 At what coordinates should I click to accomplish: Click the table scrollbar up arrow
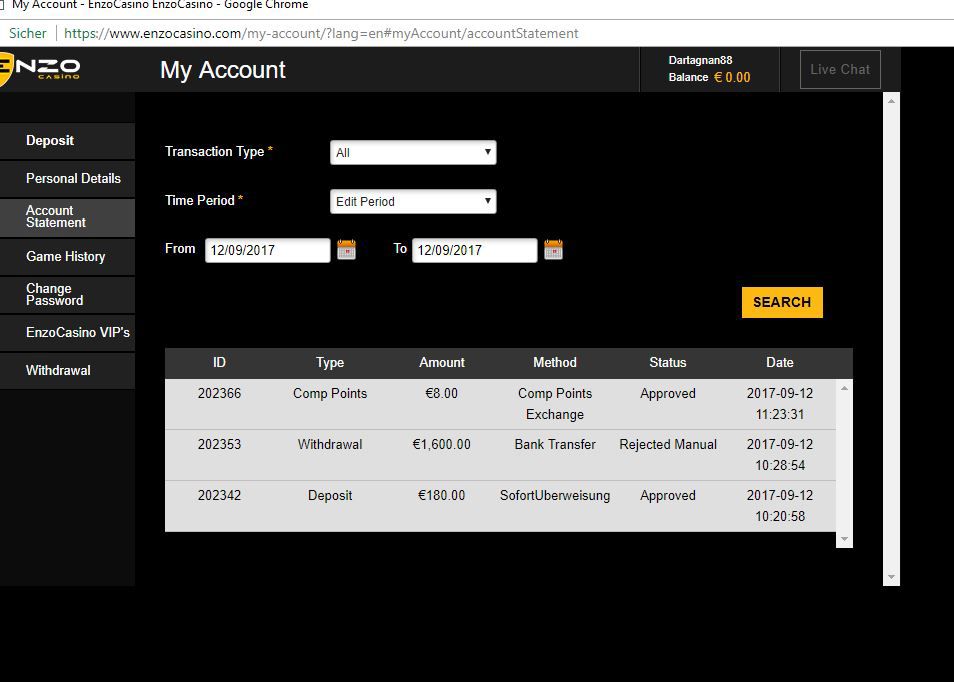(844, 388)
